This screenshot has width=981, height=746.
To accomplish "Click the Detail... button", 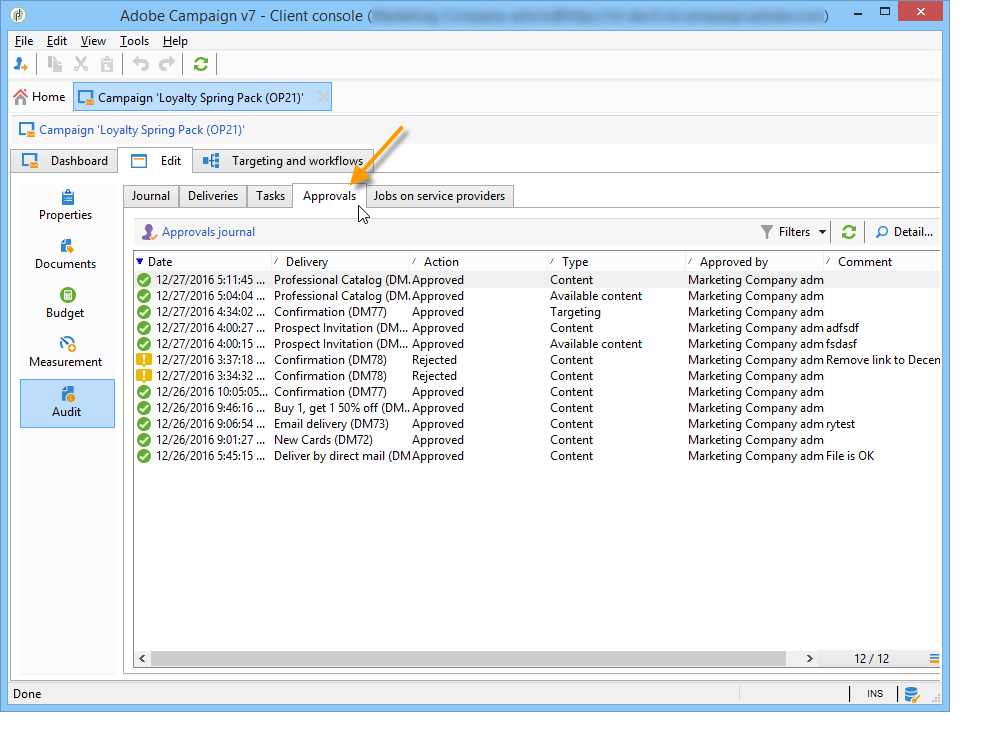I will tap(904, 232).
